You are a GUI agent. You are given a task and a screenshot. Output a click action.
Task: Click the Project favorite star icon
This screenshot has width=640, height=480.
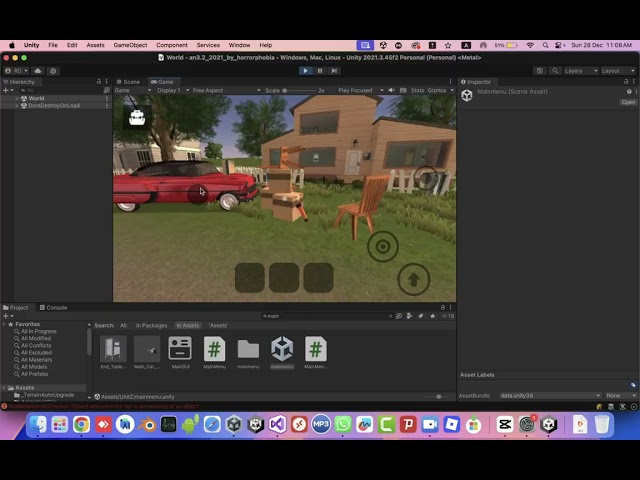click(432, 316)
